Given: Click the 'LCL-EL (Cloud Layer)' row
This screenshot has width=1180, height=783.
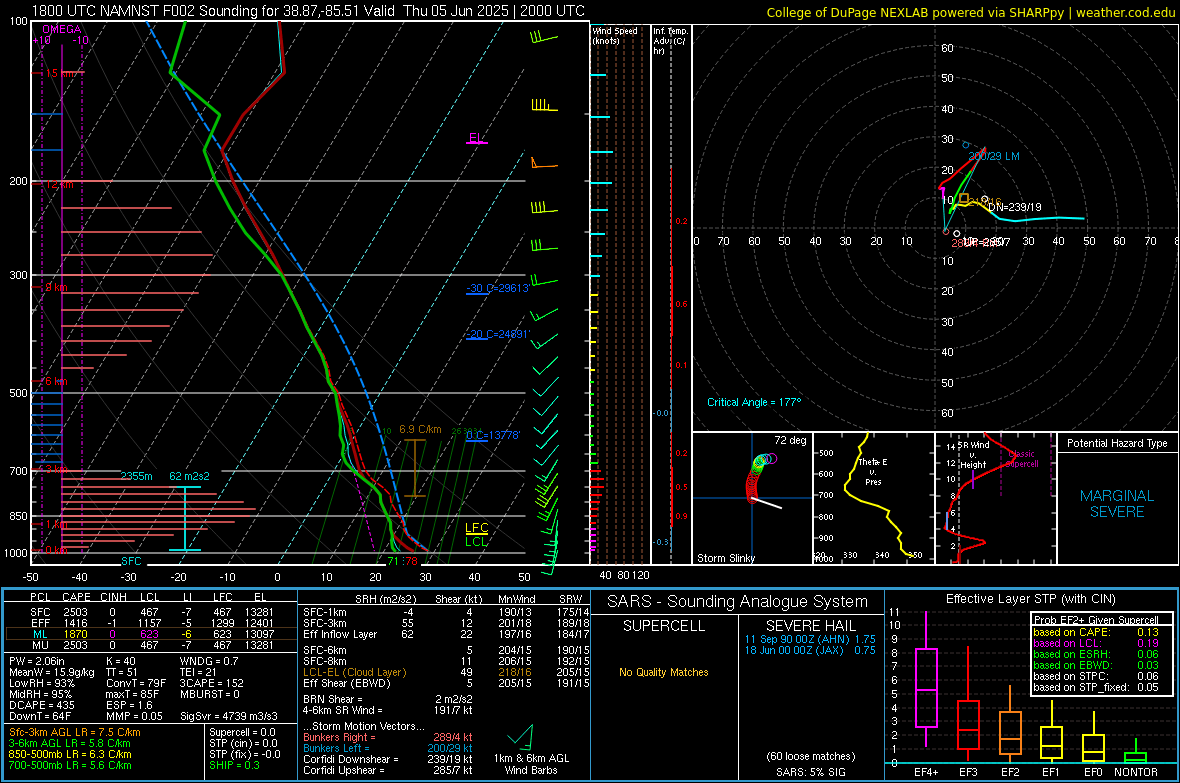Looking at the screenshot, I should (x=446, y=672).
